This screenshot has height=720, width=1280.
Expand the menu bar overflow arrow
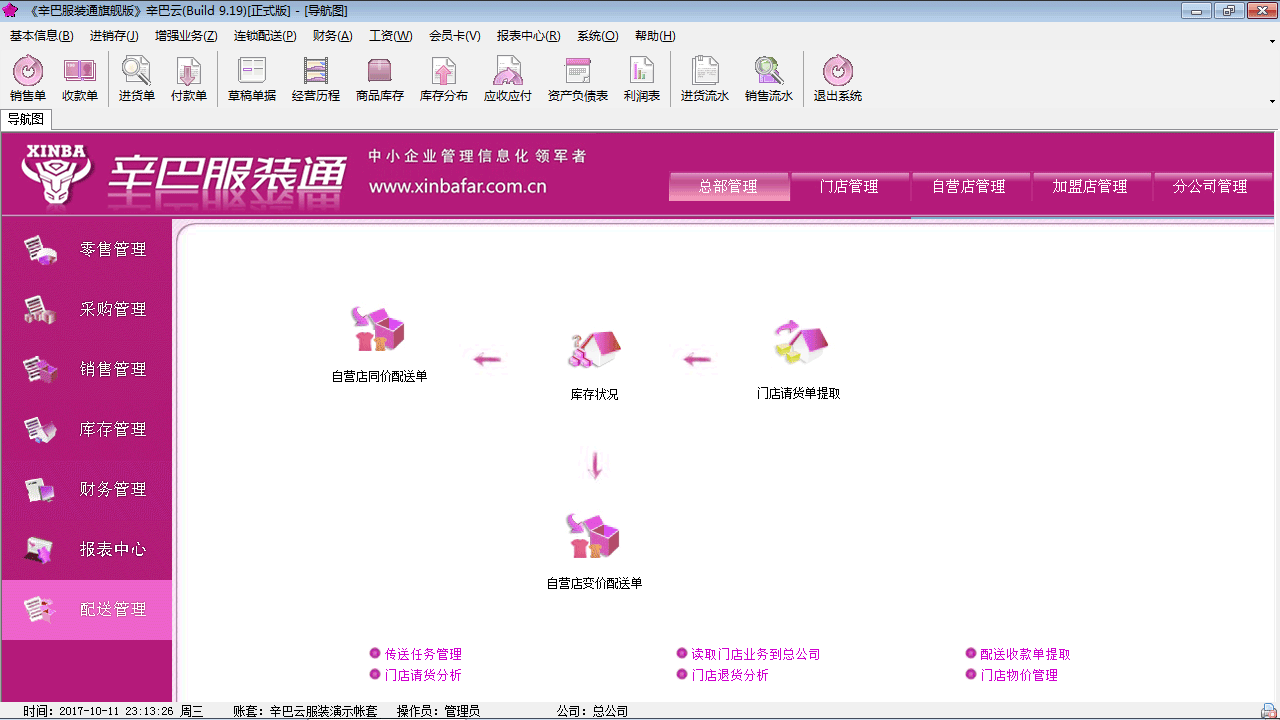pyautogui.click(x=1272, y=41)
